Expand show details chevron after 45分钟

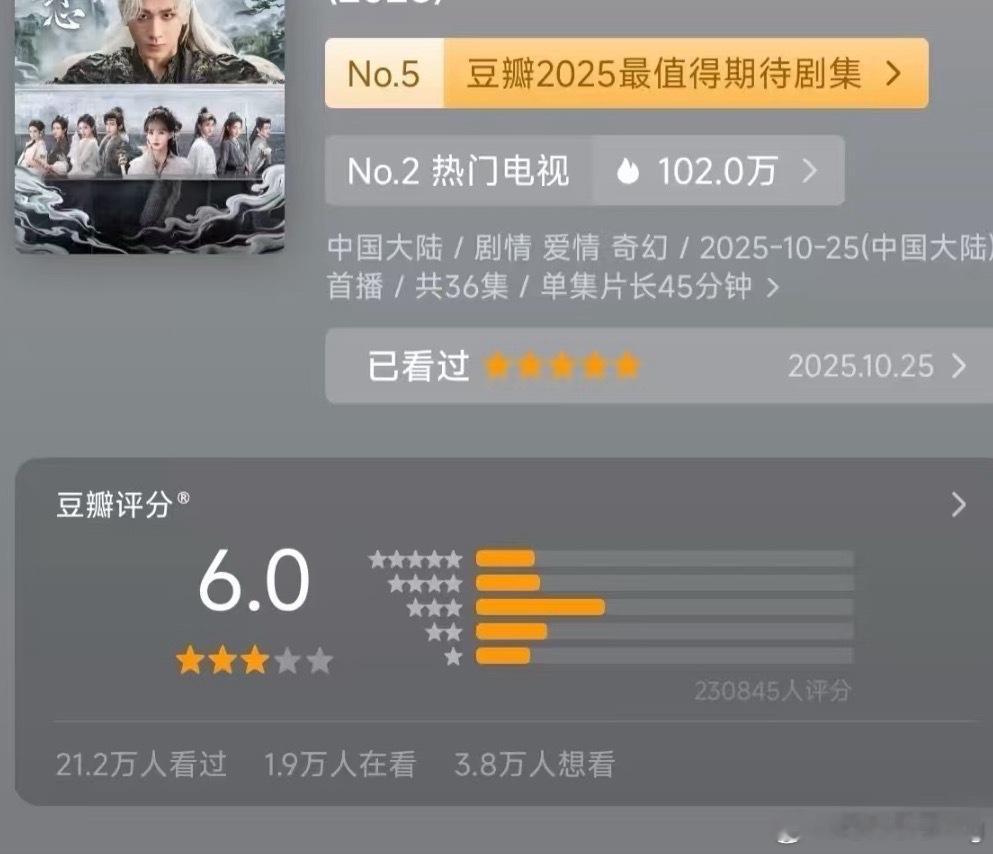pos(773,288)
